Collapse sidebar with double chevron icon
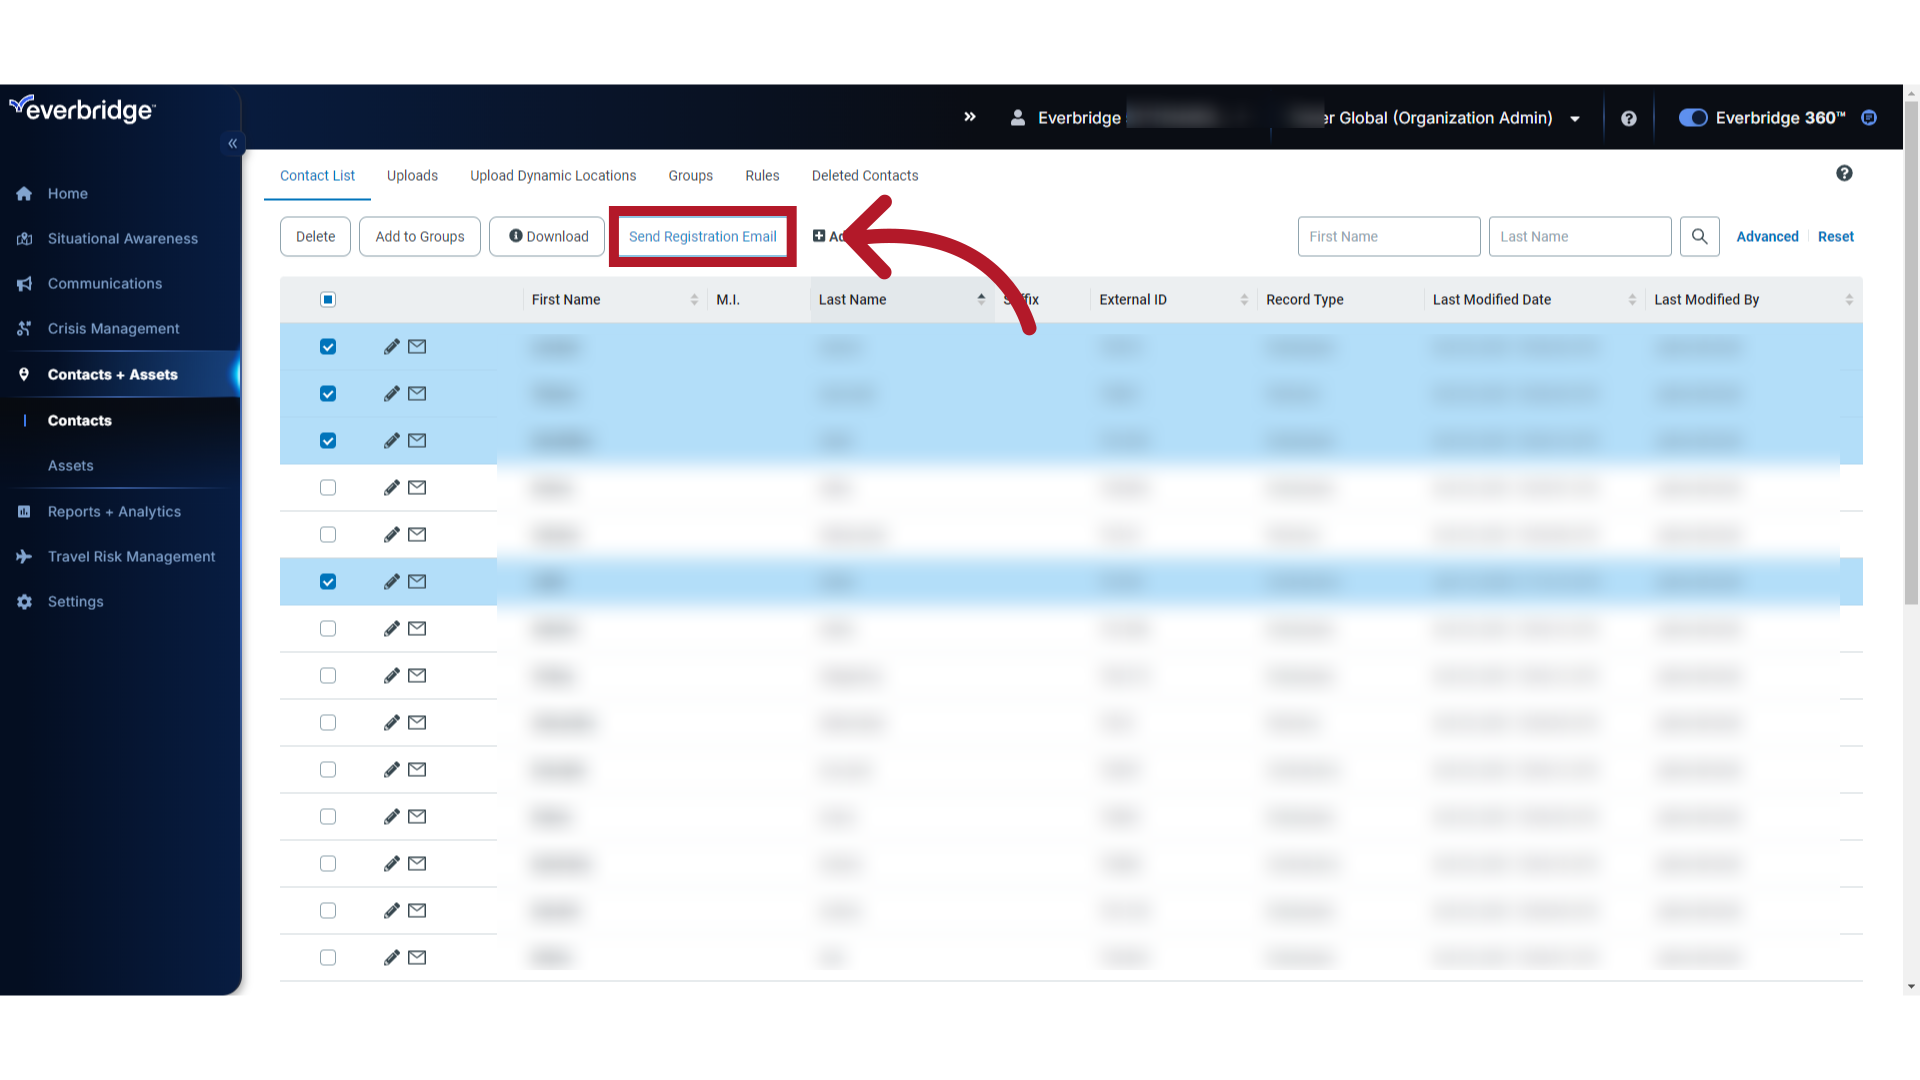The height and width of the screenshot is (1080, 1920). [232, 144]
